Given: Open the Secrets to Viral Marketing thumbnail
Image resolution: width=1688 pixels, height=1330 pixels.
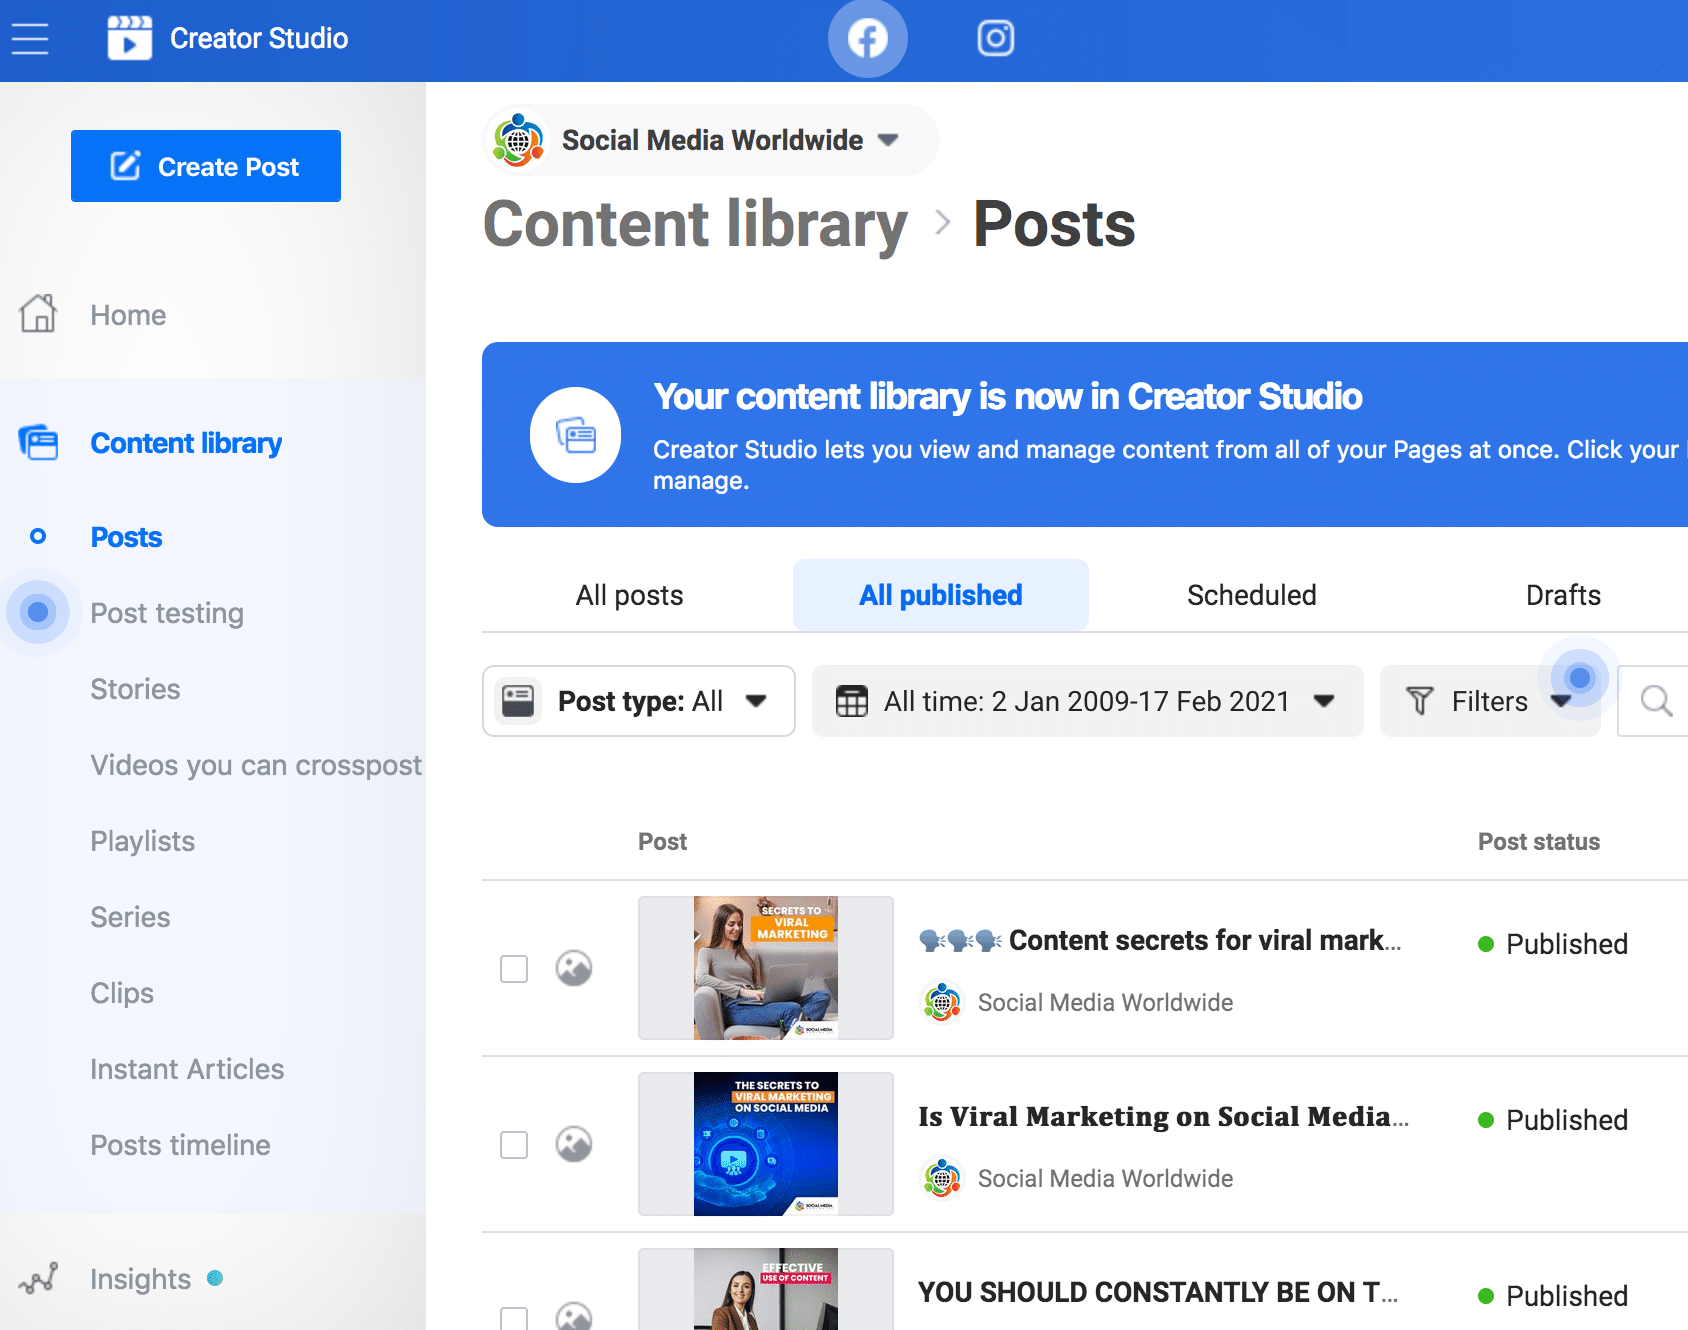Looking at the screenshot, I should (x=766, y=968).
